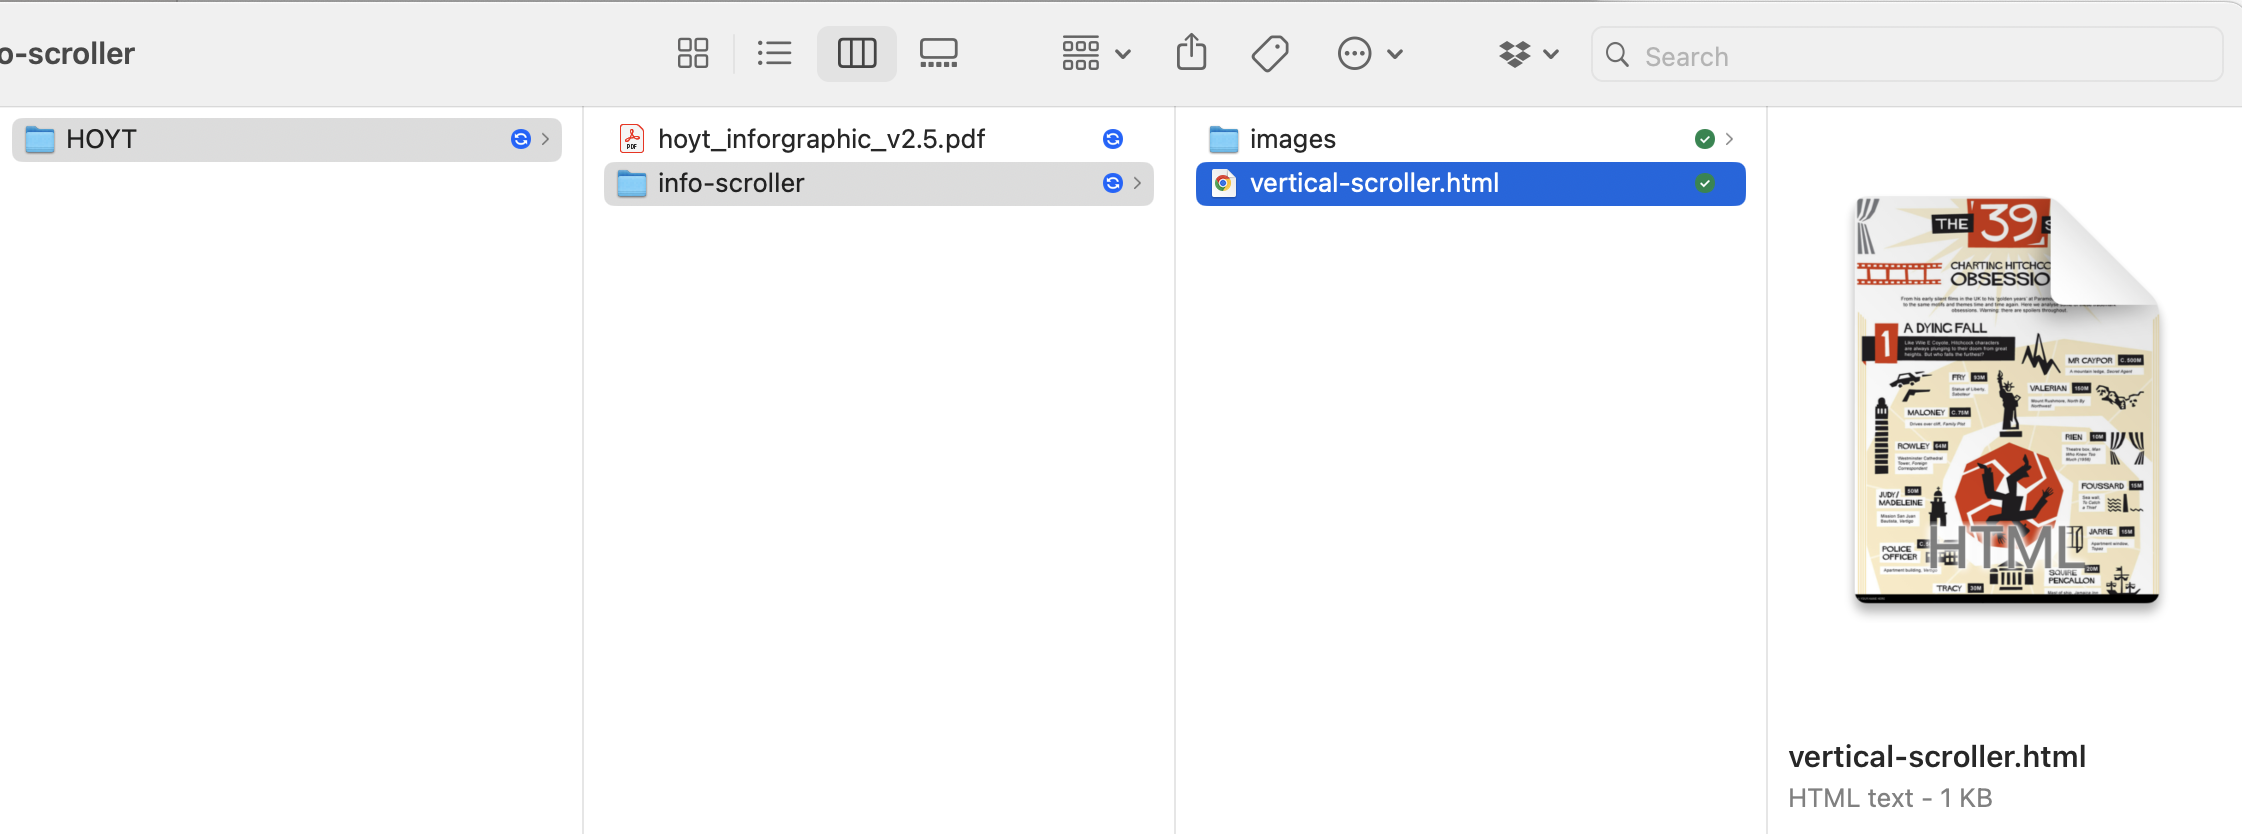Switch to gallery view

(938, 53)
